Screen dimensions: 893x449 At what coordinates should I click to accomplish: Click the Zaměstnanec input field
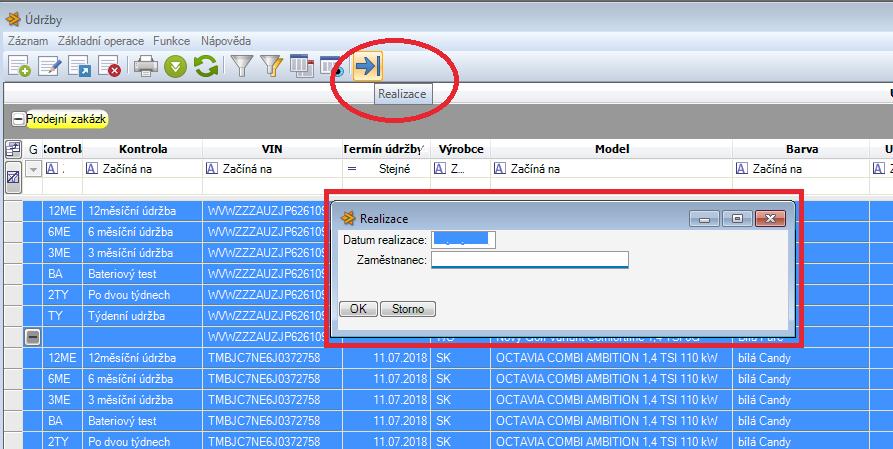(x=530, y=260)
